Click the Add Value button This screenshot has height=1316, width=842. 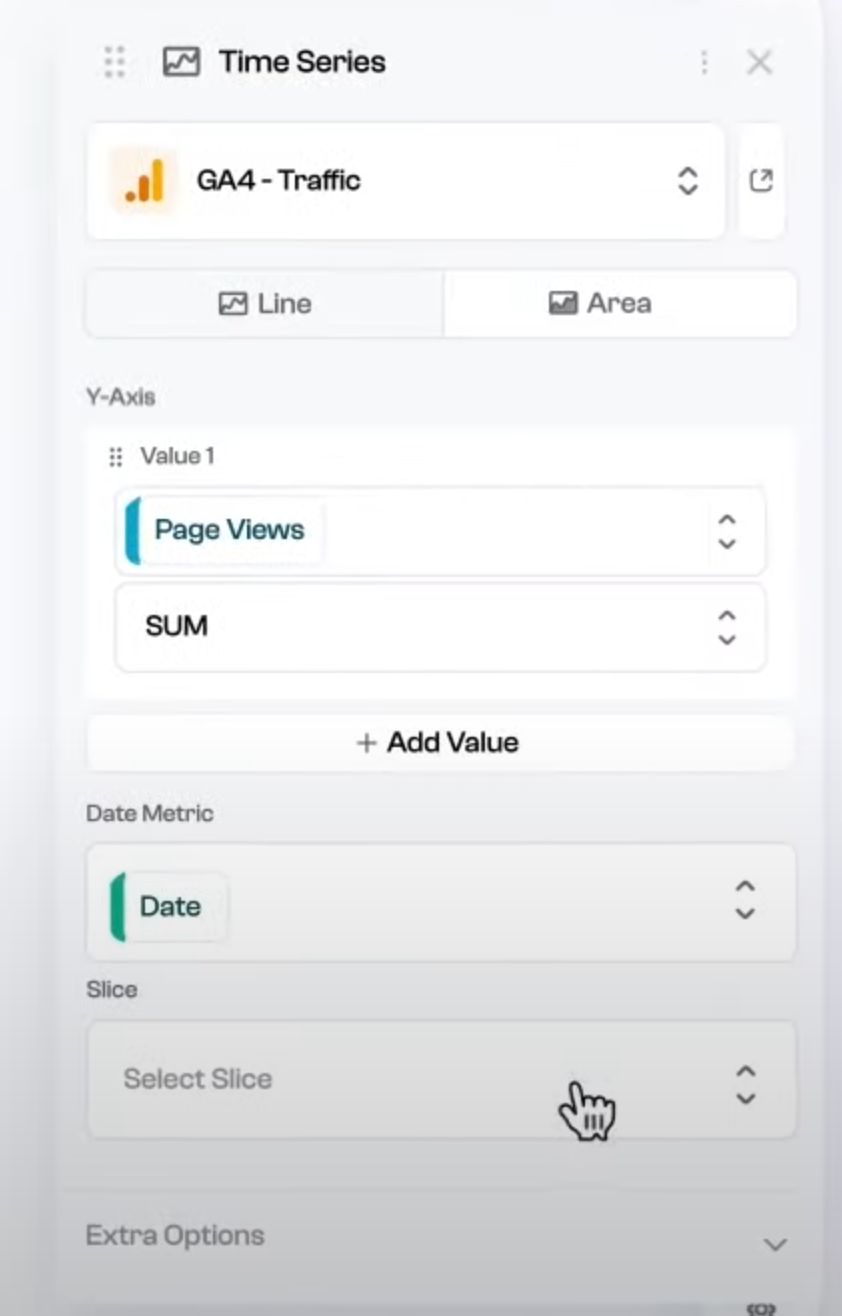[x=440, y=743]
